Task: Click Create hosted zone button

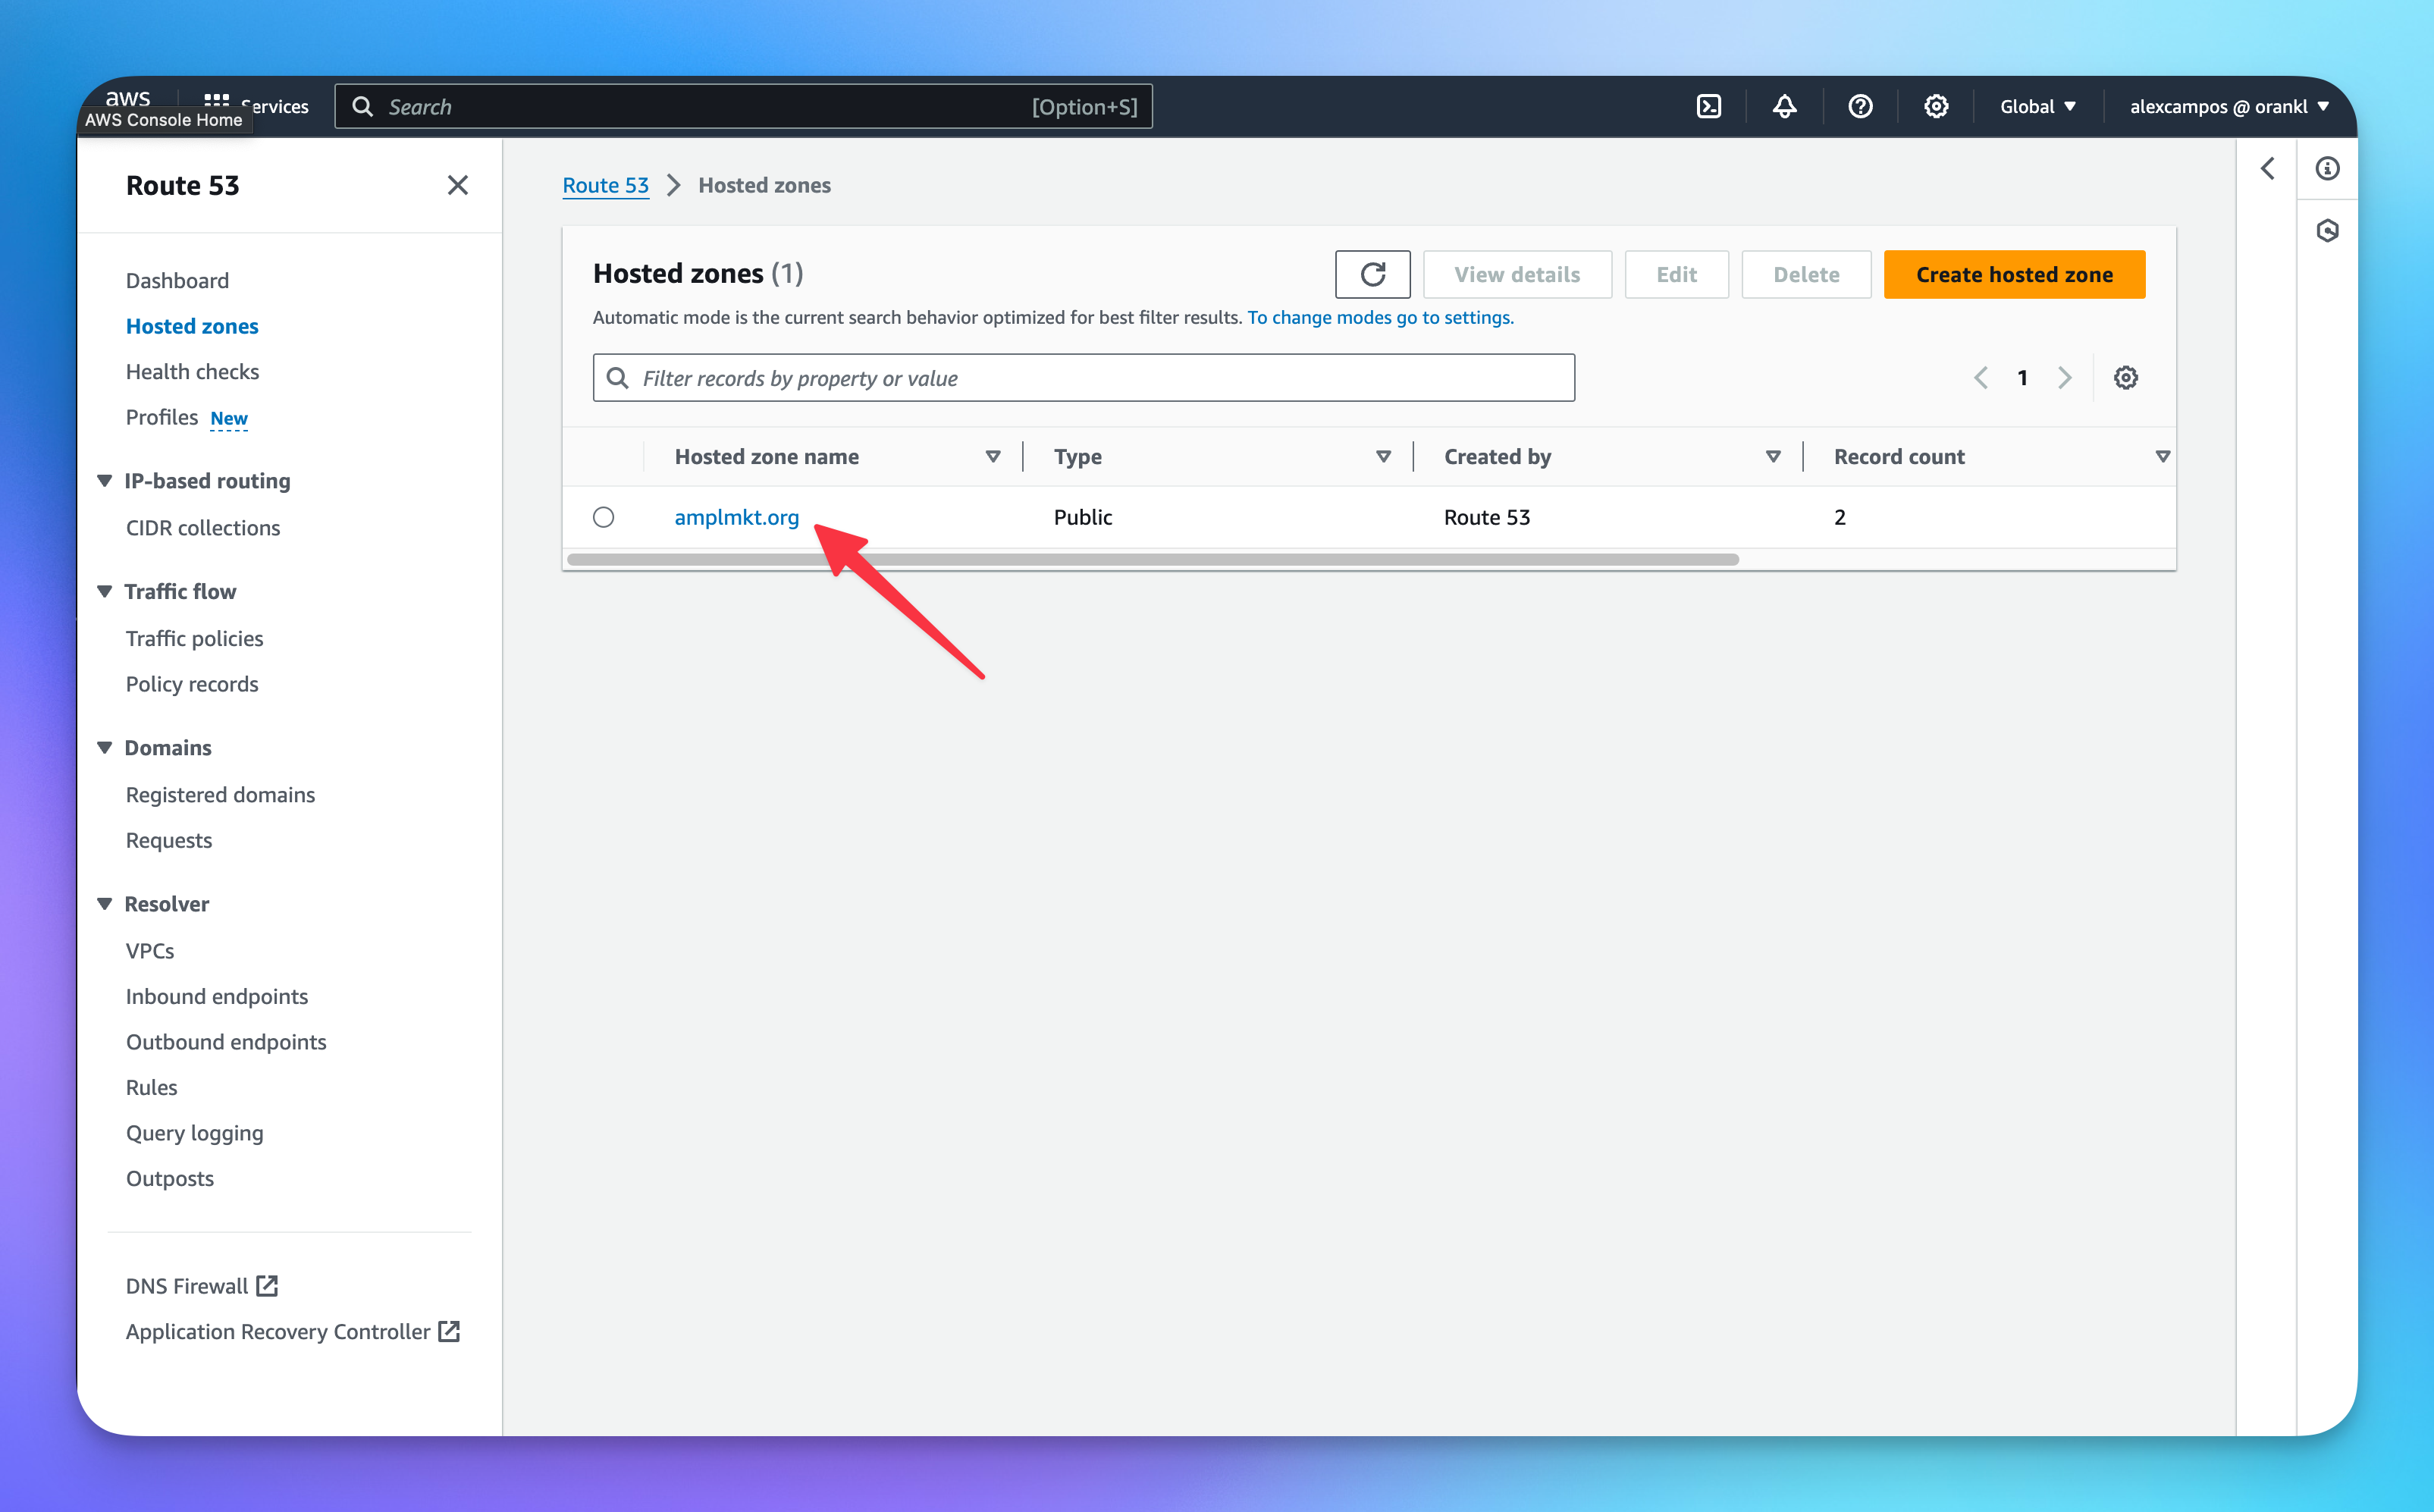Action: tap(2014, 274)
